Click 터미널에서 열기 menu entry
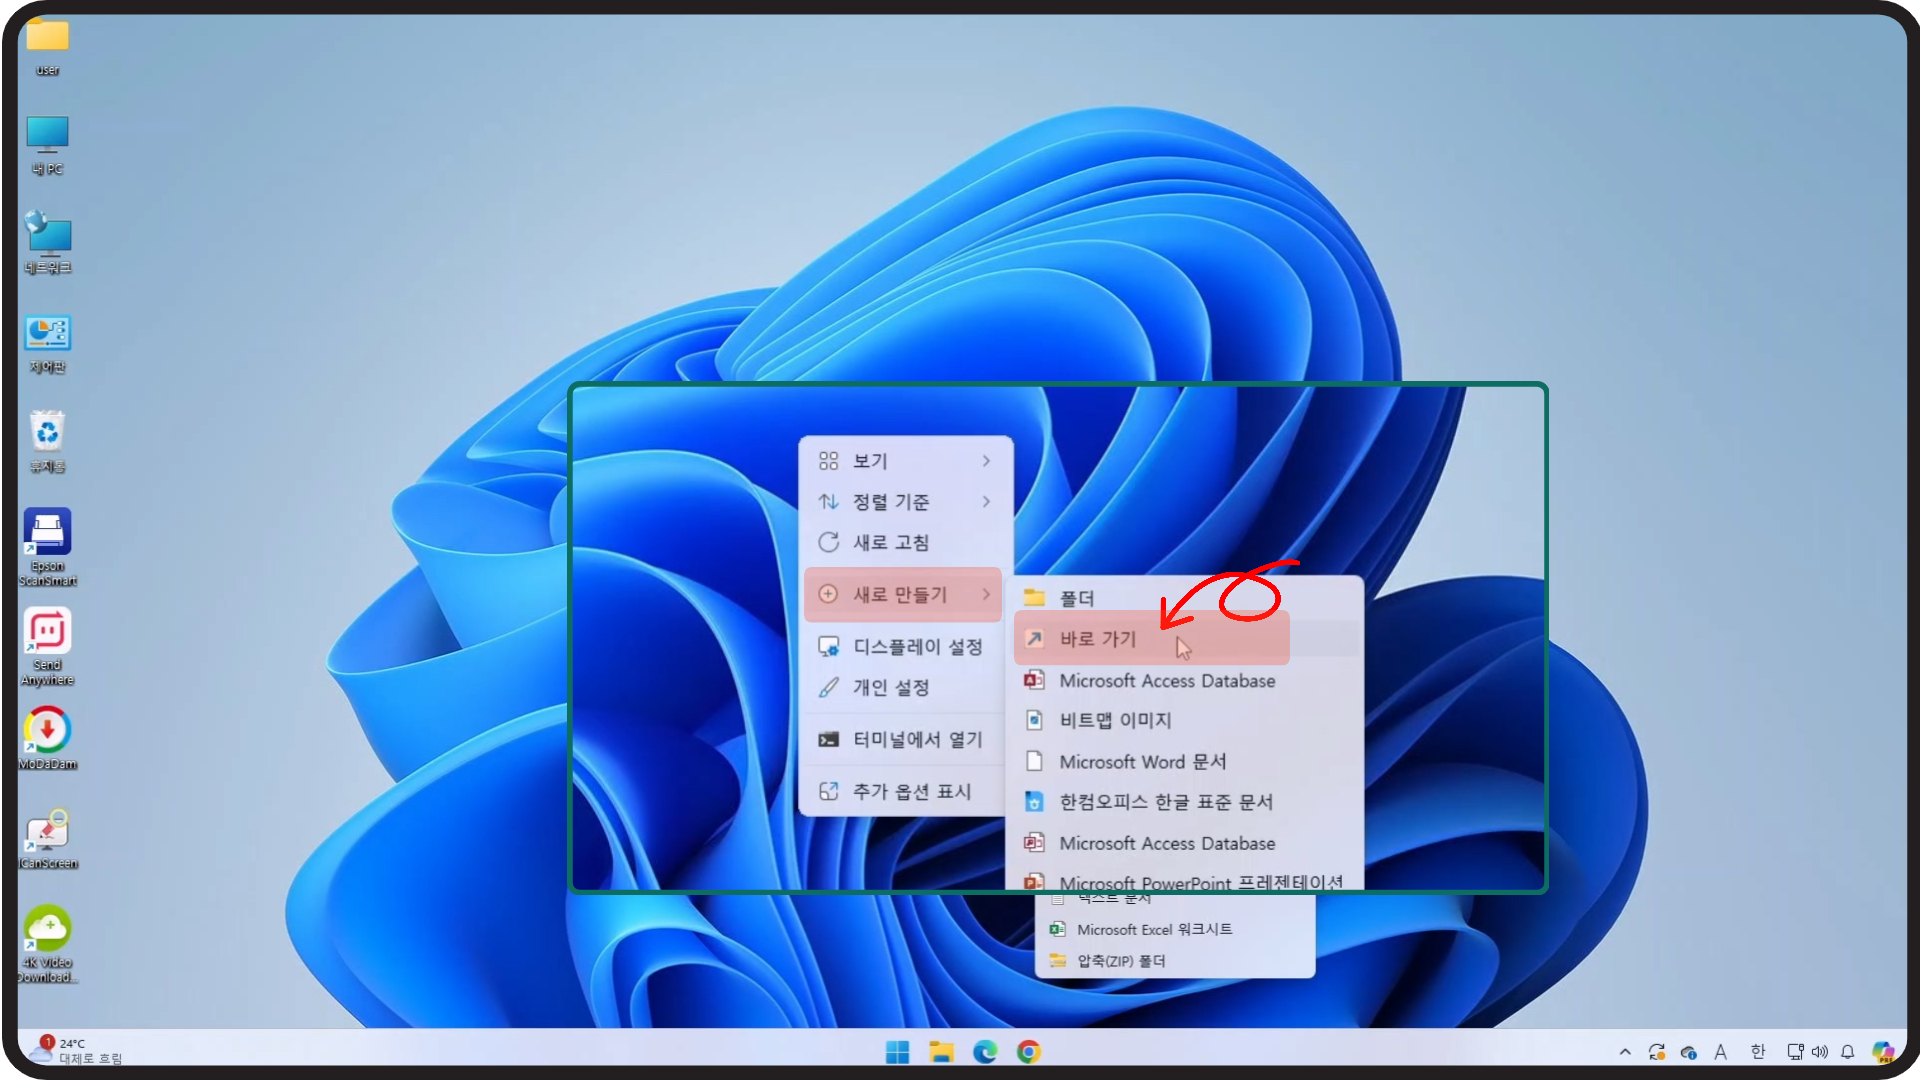The image size is (1920, 1080). (x=916, y=739)
